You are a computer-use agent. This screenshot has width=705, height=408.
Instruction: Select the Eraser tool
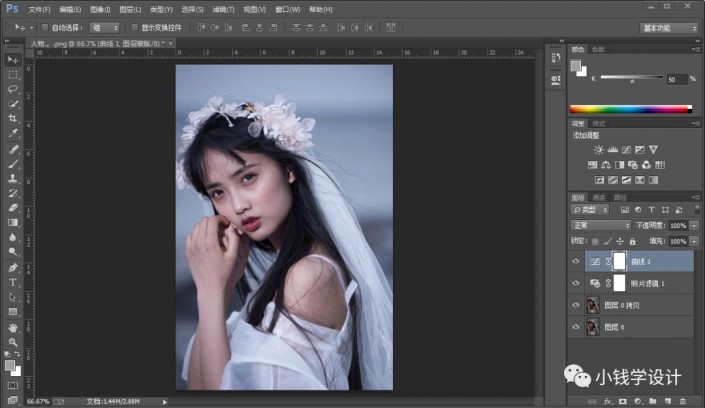coord(13,208)
